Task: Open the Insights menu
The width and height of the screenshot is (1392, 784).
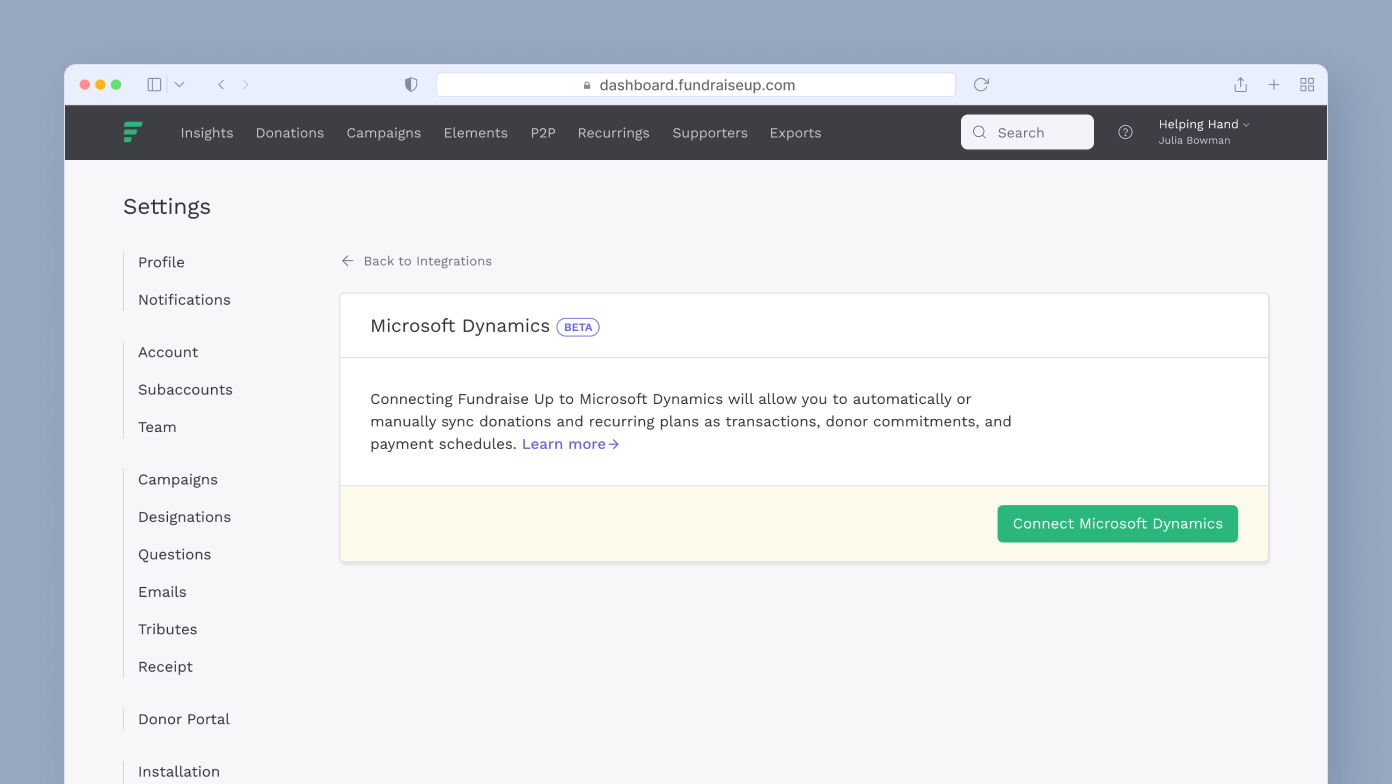Action: [x=207, y=133]
